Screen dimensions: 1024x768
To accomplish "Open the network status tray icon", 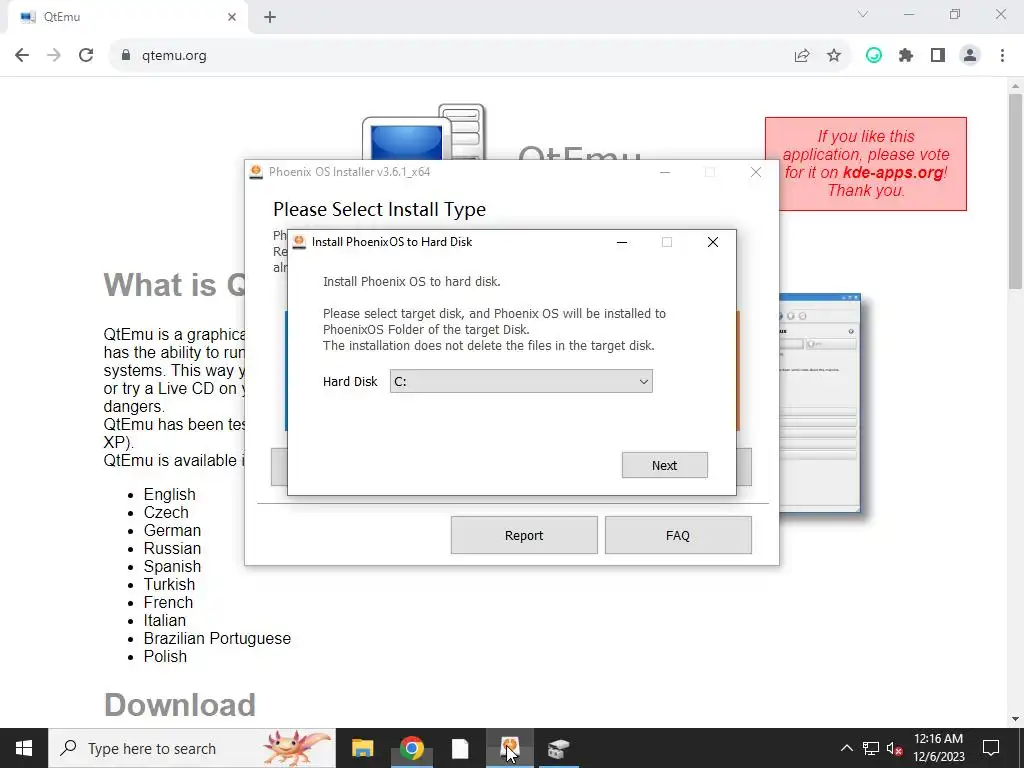I will [871, 748].
